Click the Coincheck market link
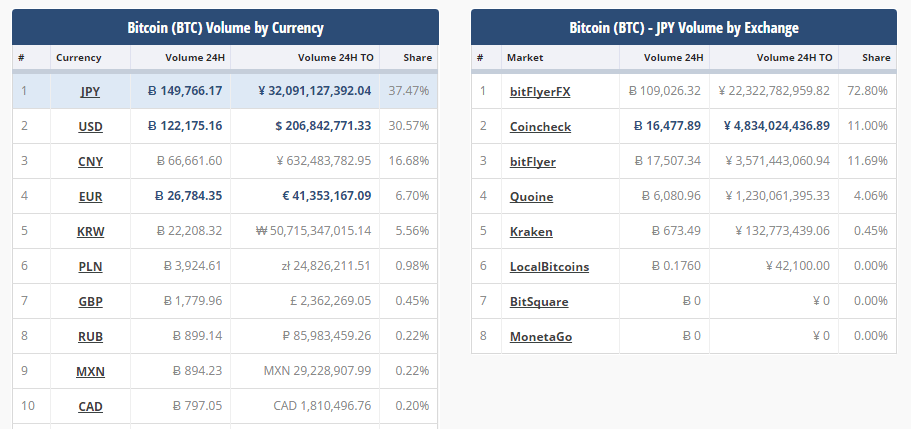Image resolution: width=911 pixels, height=429 pixels. coord(539,127)
